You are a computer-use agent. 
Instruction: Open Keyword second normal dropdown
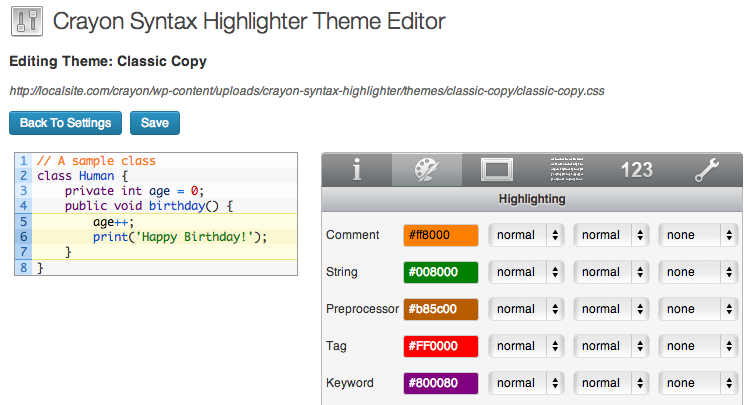611,383
